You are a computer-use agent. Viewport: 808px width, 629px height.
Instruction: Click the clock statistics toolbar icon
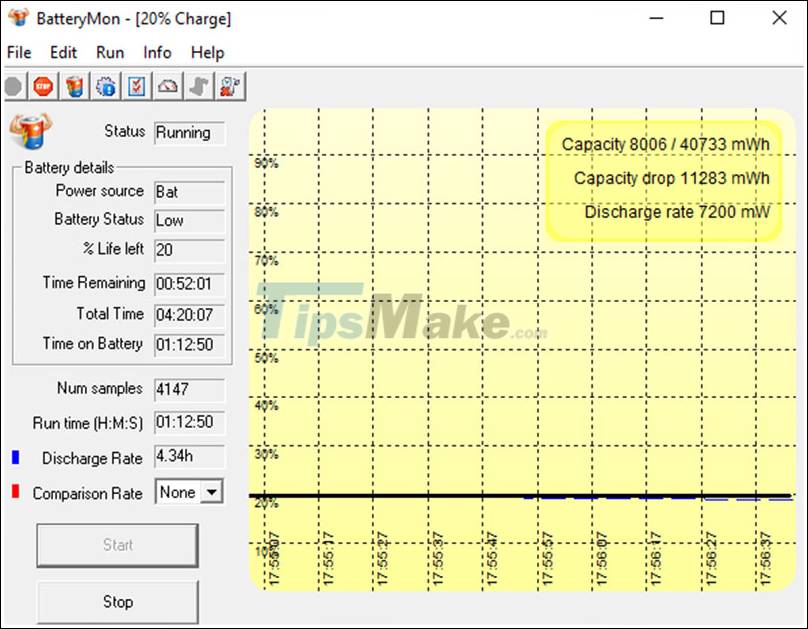[x=229, y=87]
